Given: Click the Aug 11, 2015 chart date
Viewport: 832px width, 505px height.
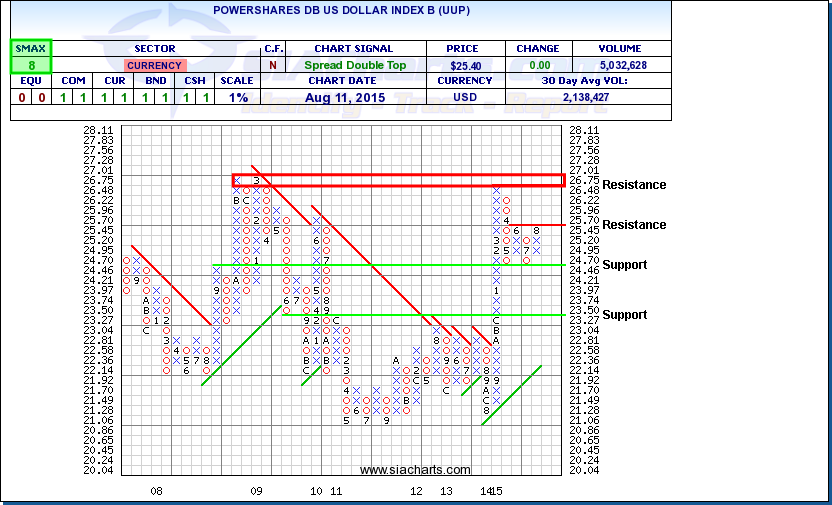Looking at the screenshot, I should [353, 97].
